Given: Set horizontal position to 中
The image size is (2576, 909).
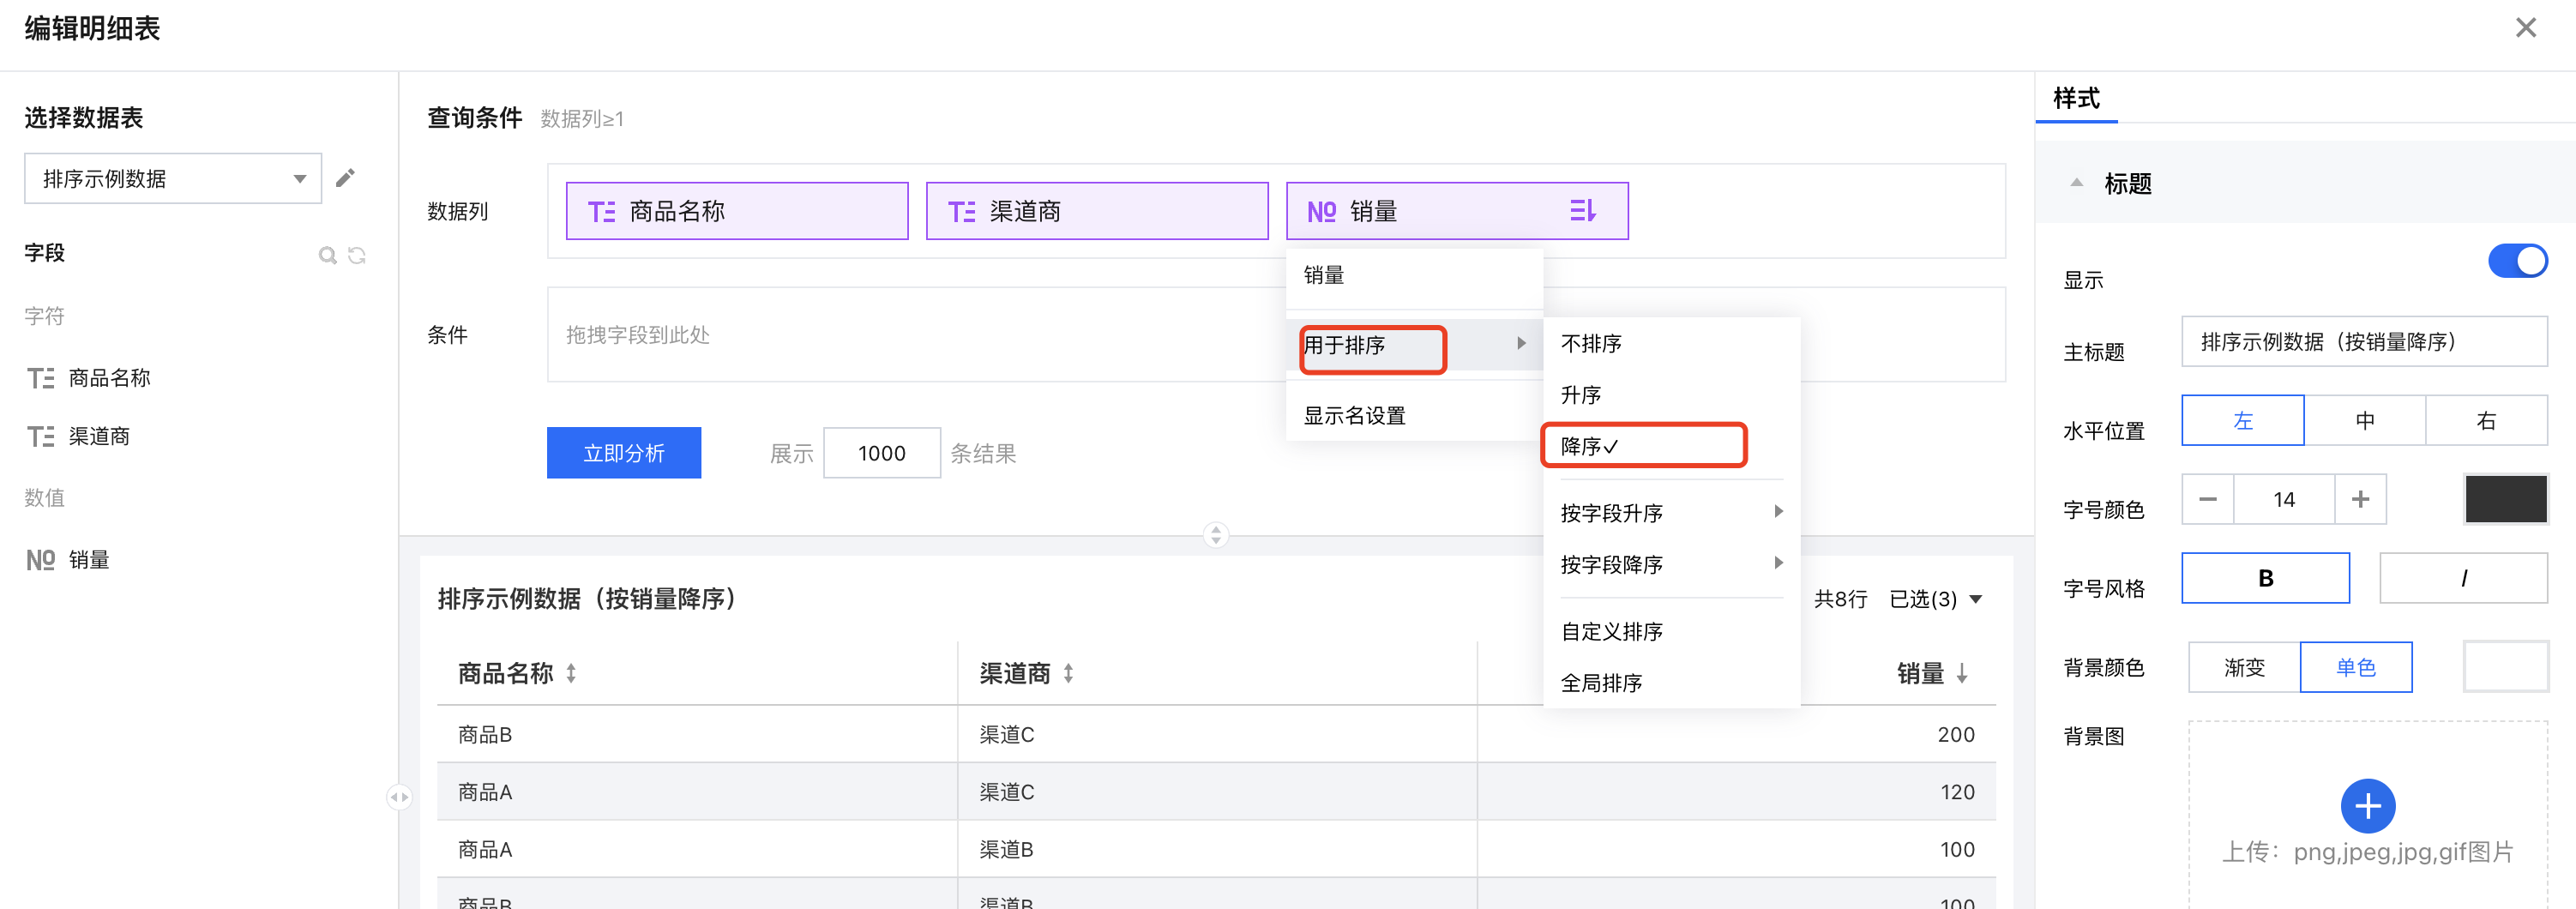Looking at the screenshot, I should [2364, 420].
